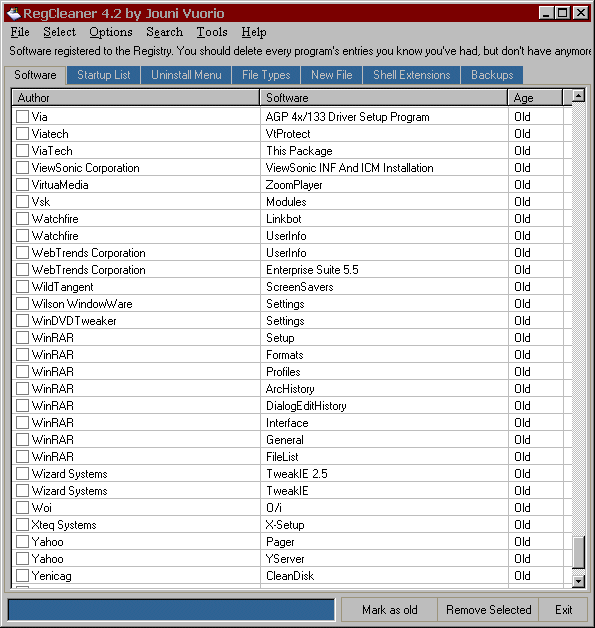Sort list by Author column header
The image size is (595, 628).
(136, 98)
